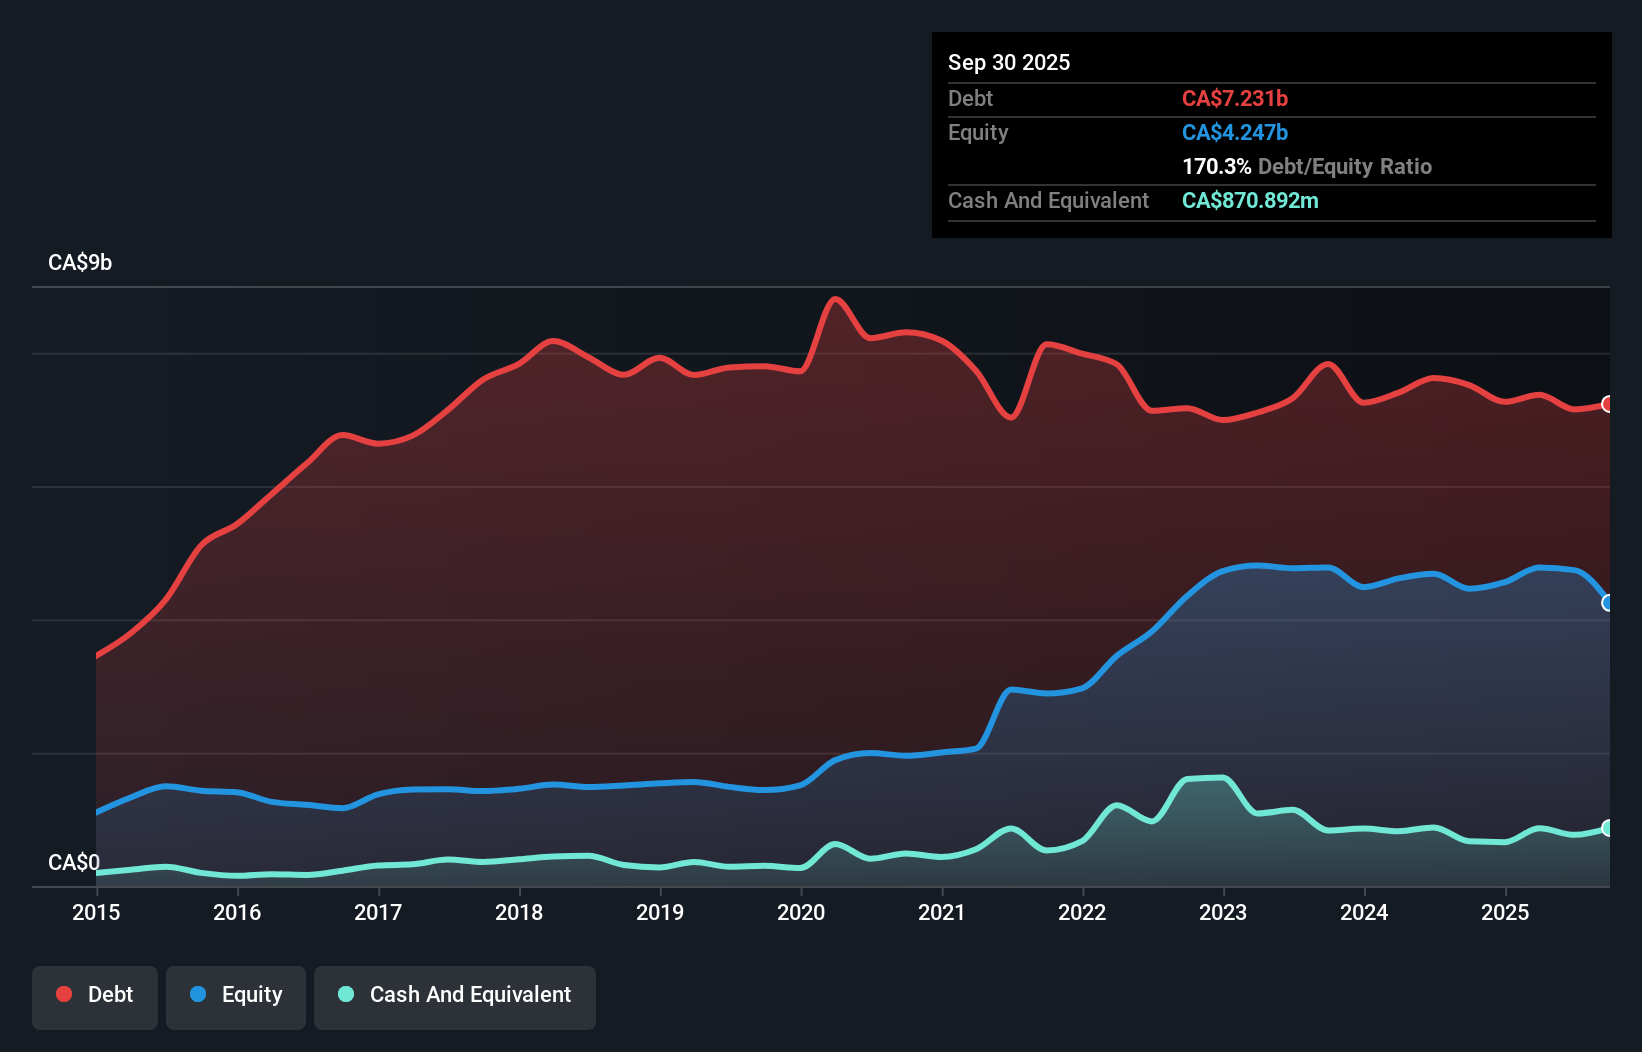Click the teal Cash endpoint marker
Image resolution: width=1642 pixels, height=1052 pixels.
point(1608,828)
